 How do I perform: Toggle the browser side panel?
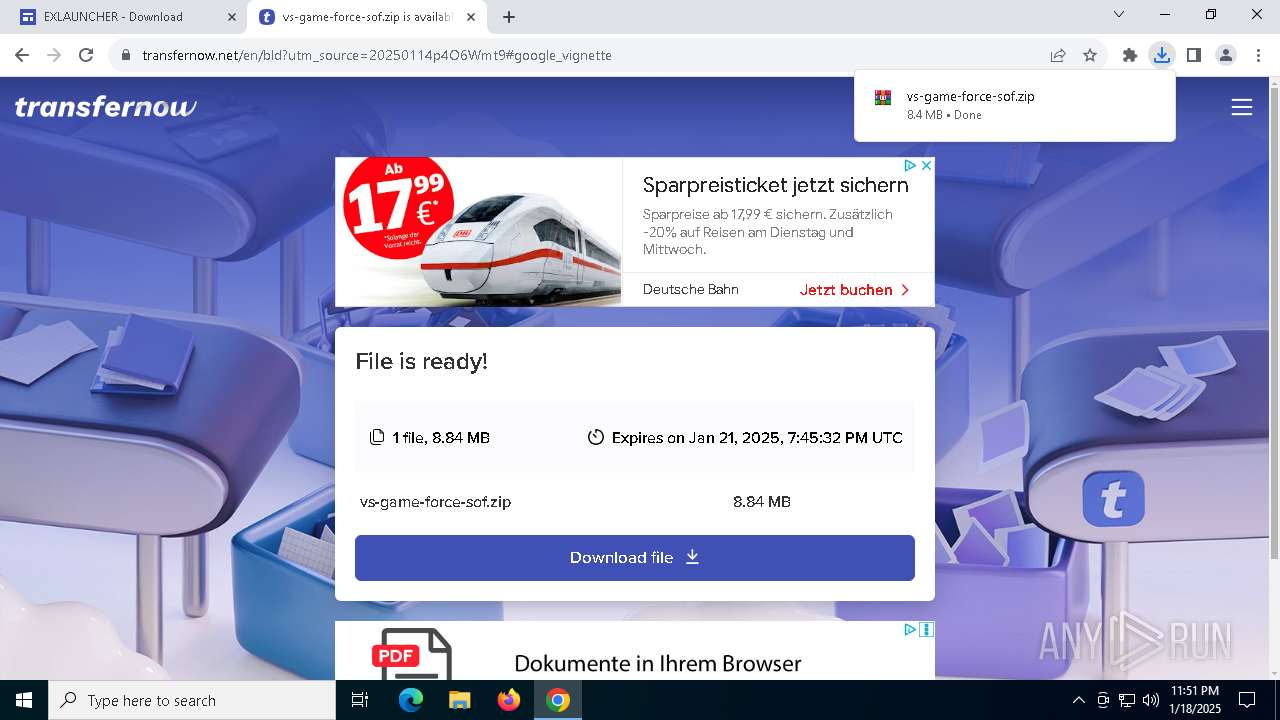pyautogui.click(x=1193, y=55)
